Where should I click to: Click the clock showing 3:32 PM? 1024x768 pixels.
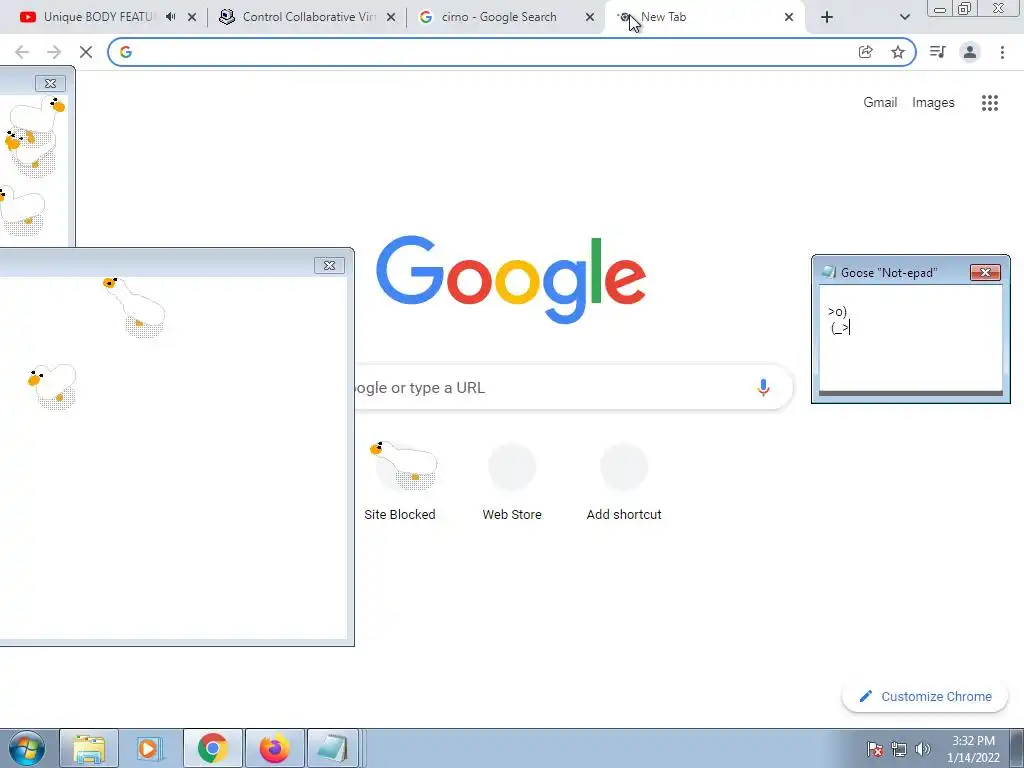(973, 749)
